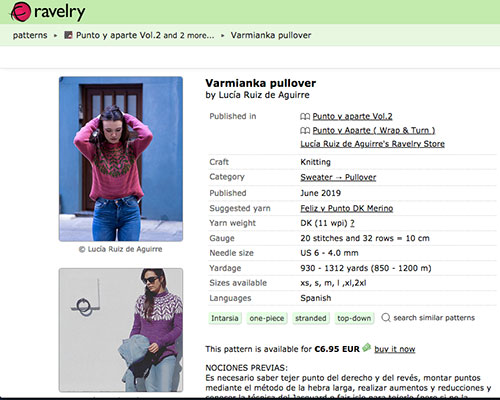
Task: Open Punto y aparte Vol.2 and 2 more breadcrumb
Action: point(145,35)
